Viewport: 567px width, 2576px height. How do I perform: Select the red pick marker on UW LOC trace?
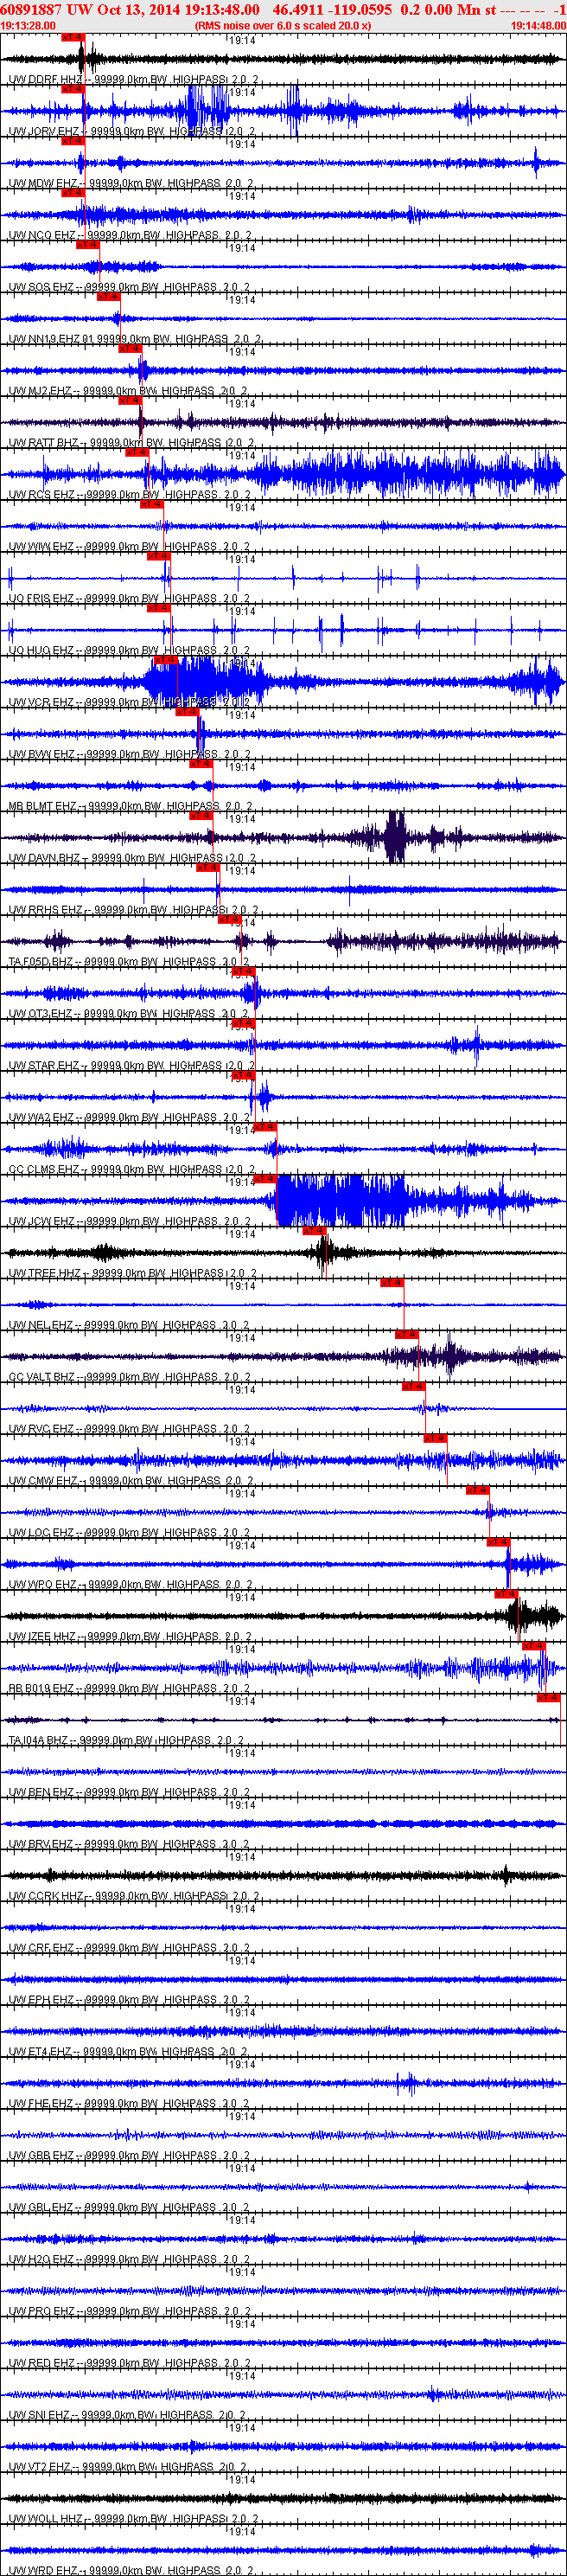477,1490
